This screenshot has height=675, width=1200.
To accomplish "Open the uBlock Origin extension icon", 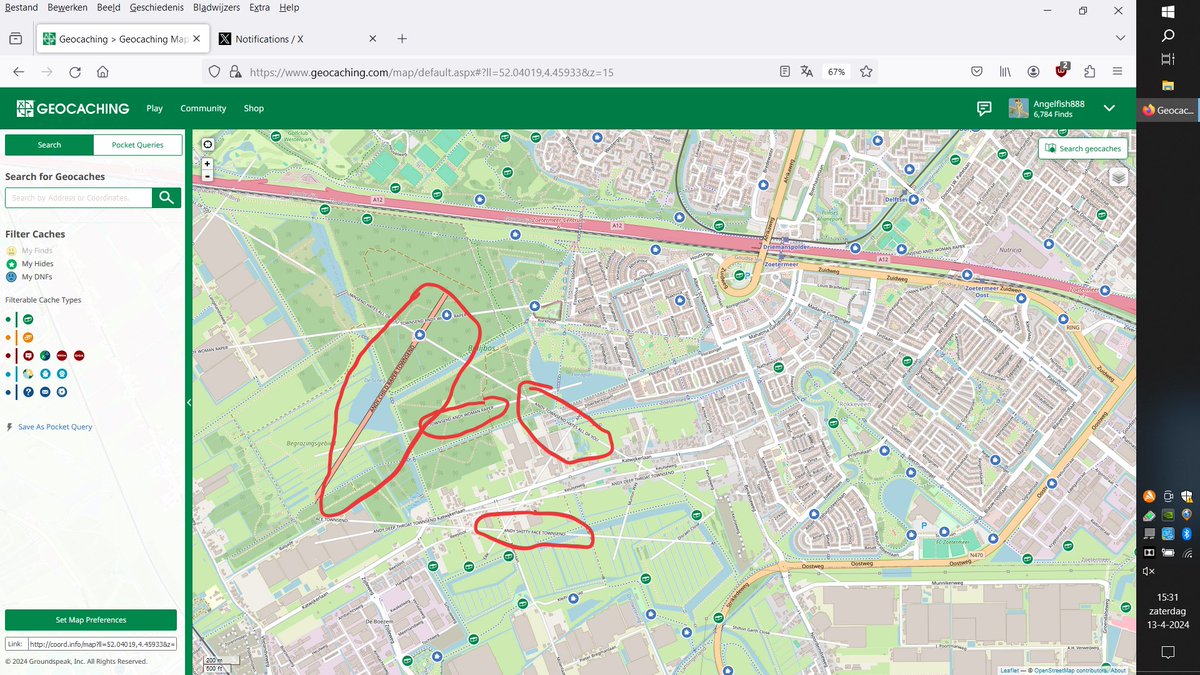I will (x=1062, y=71).
